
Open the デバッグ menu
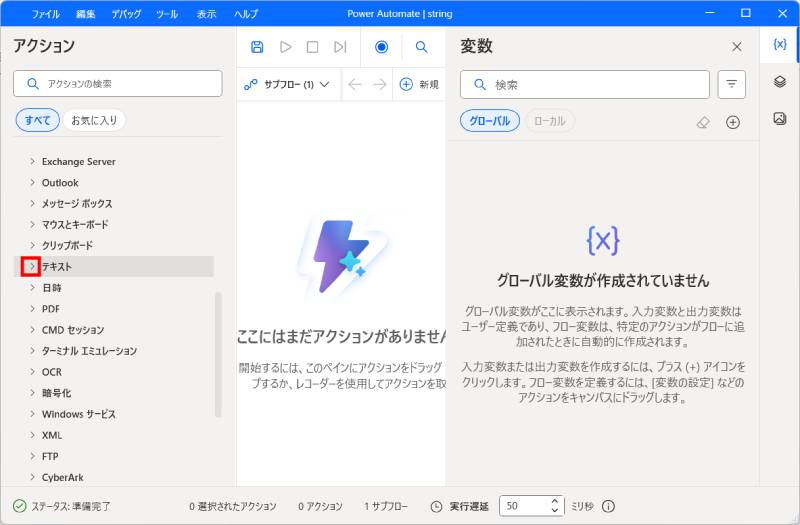126,14
